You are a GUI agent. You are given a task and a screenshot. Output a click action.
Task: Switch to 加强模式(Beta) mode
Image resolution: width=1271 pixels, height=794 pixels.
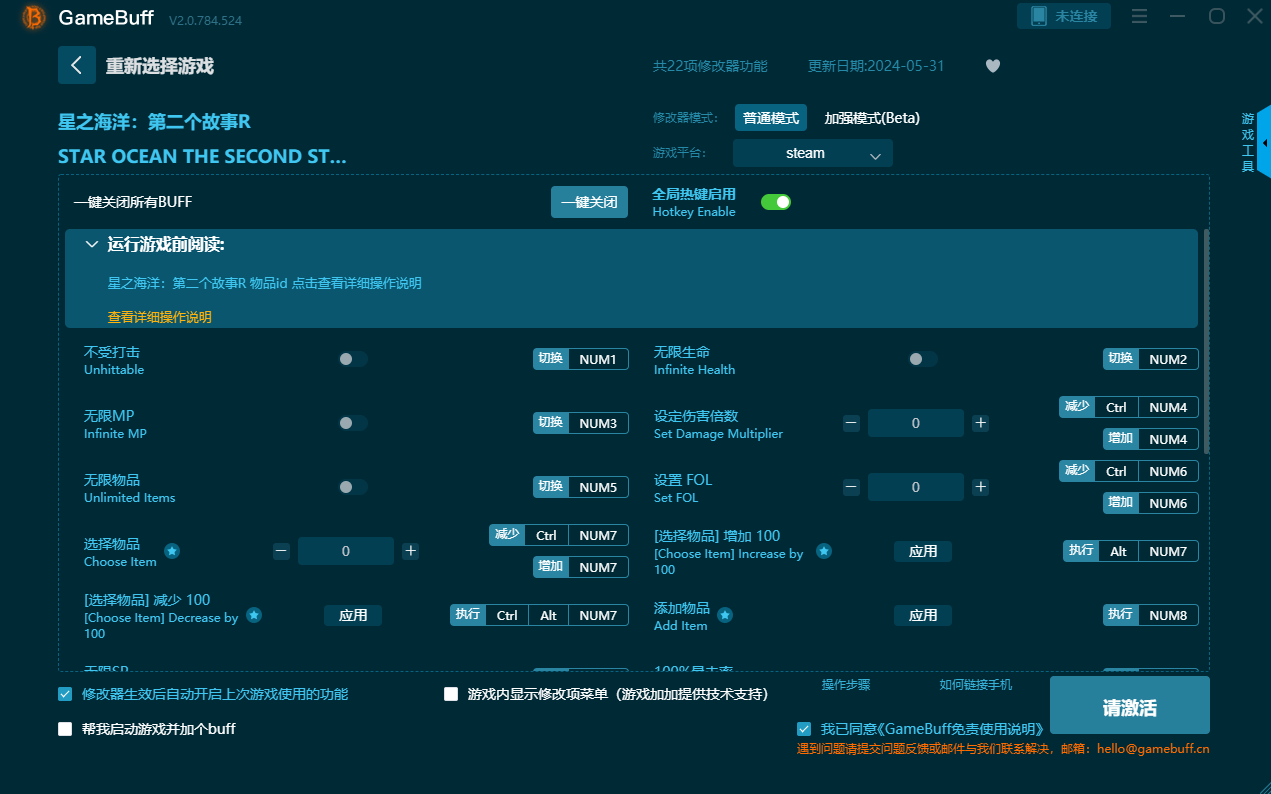871,118
